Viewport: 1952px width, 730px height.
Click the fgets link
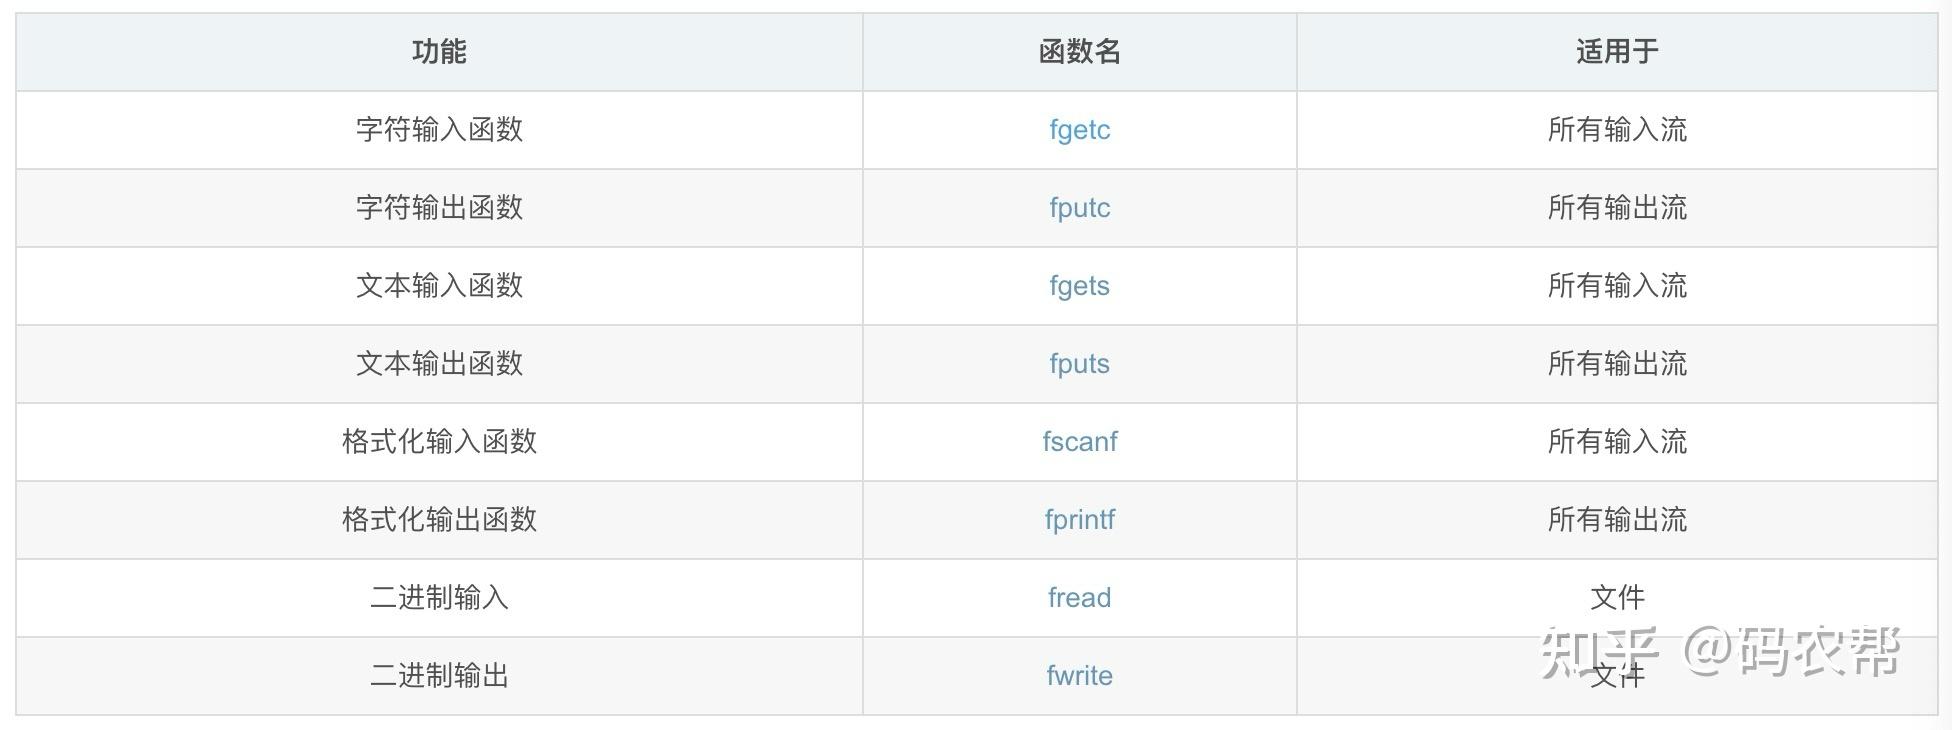point(1079,286)
